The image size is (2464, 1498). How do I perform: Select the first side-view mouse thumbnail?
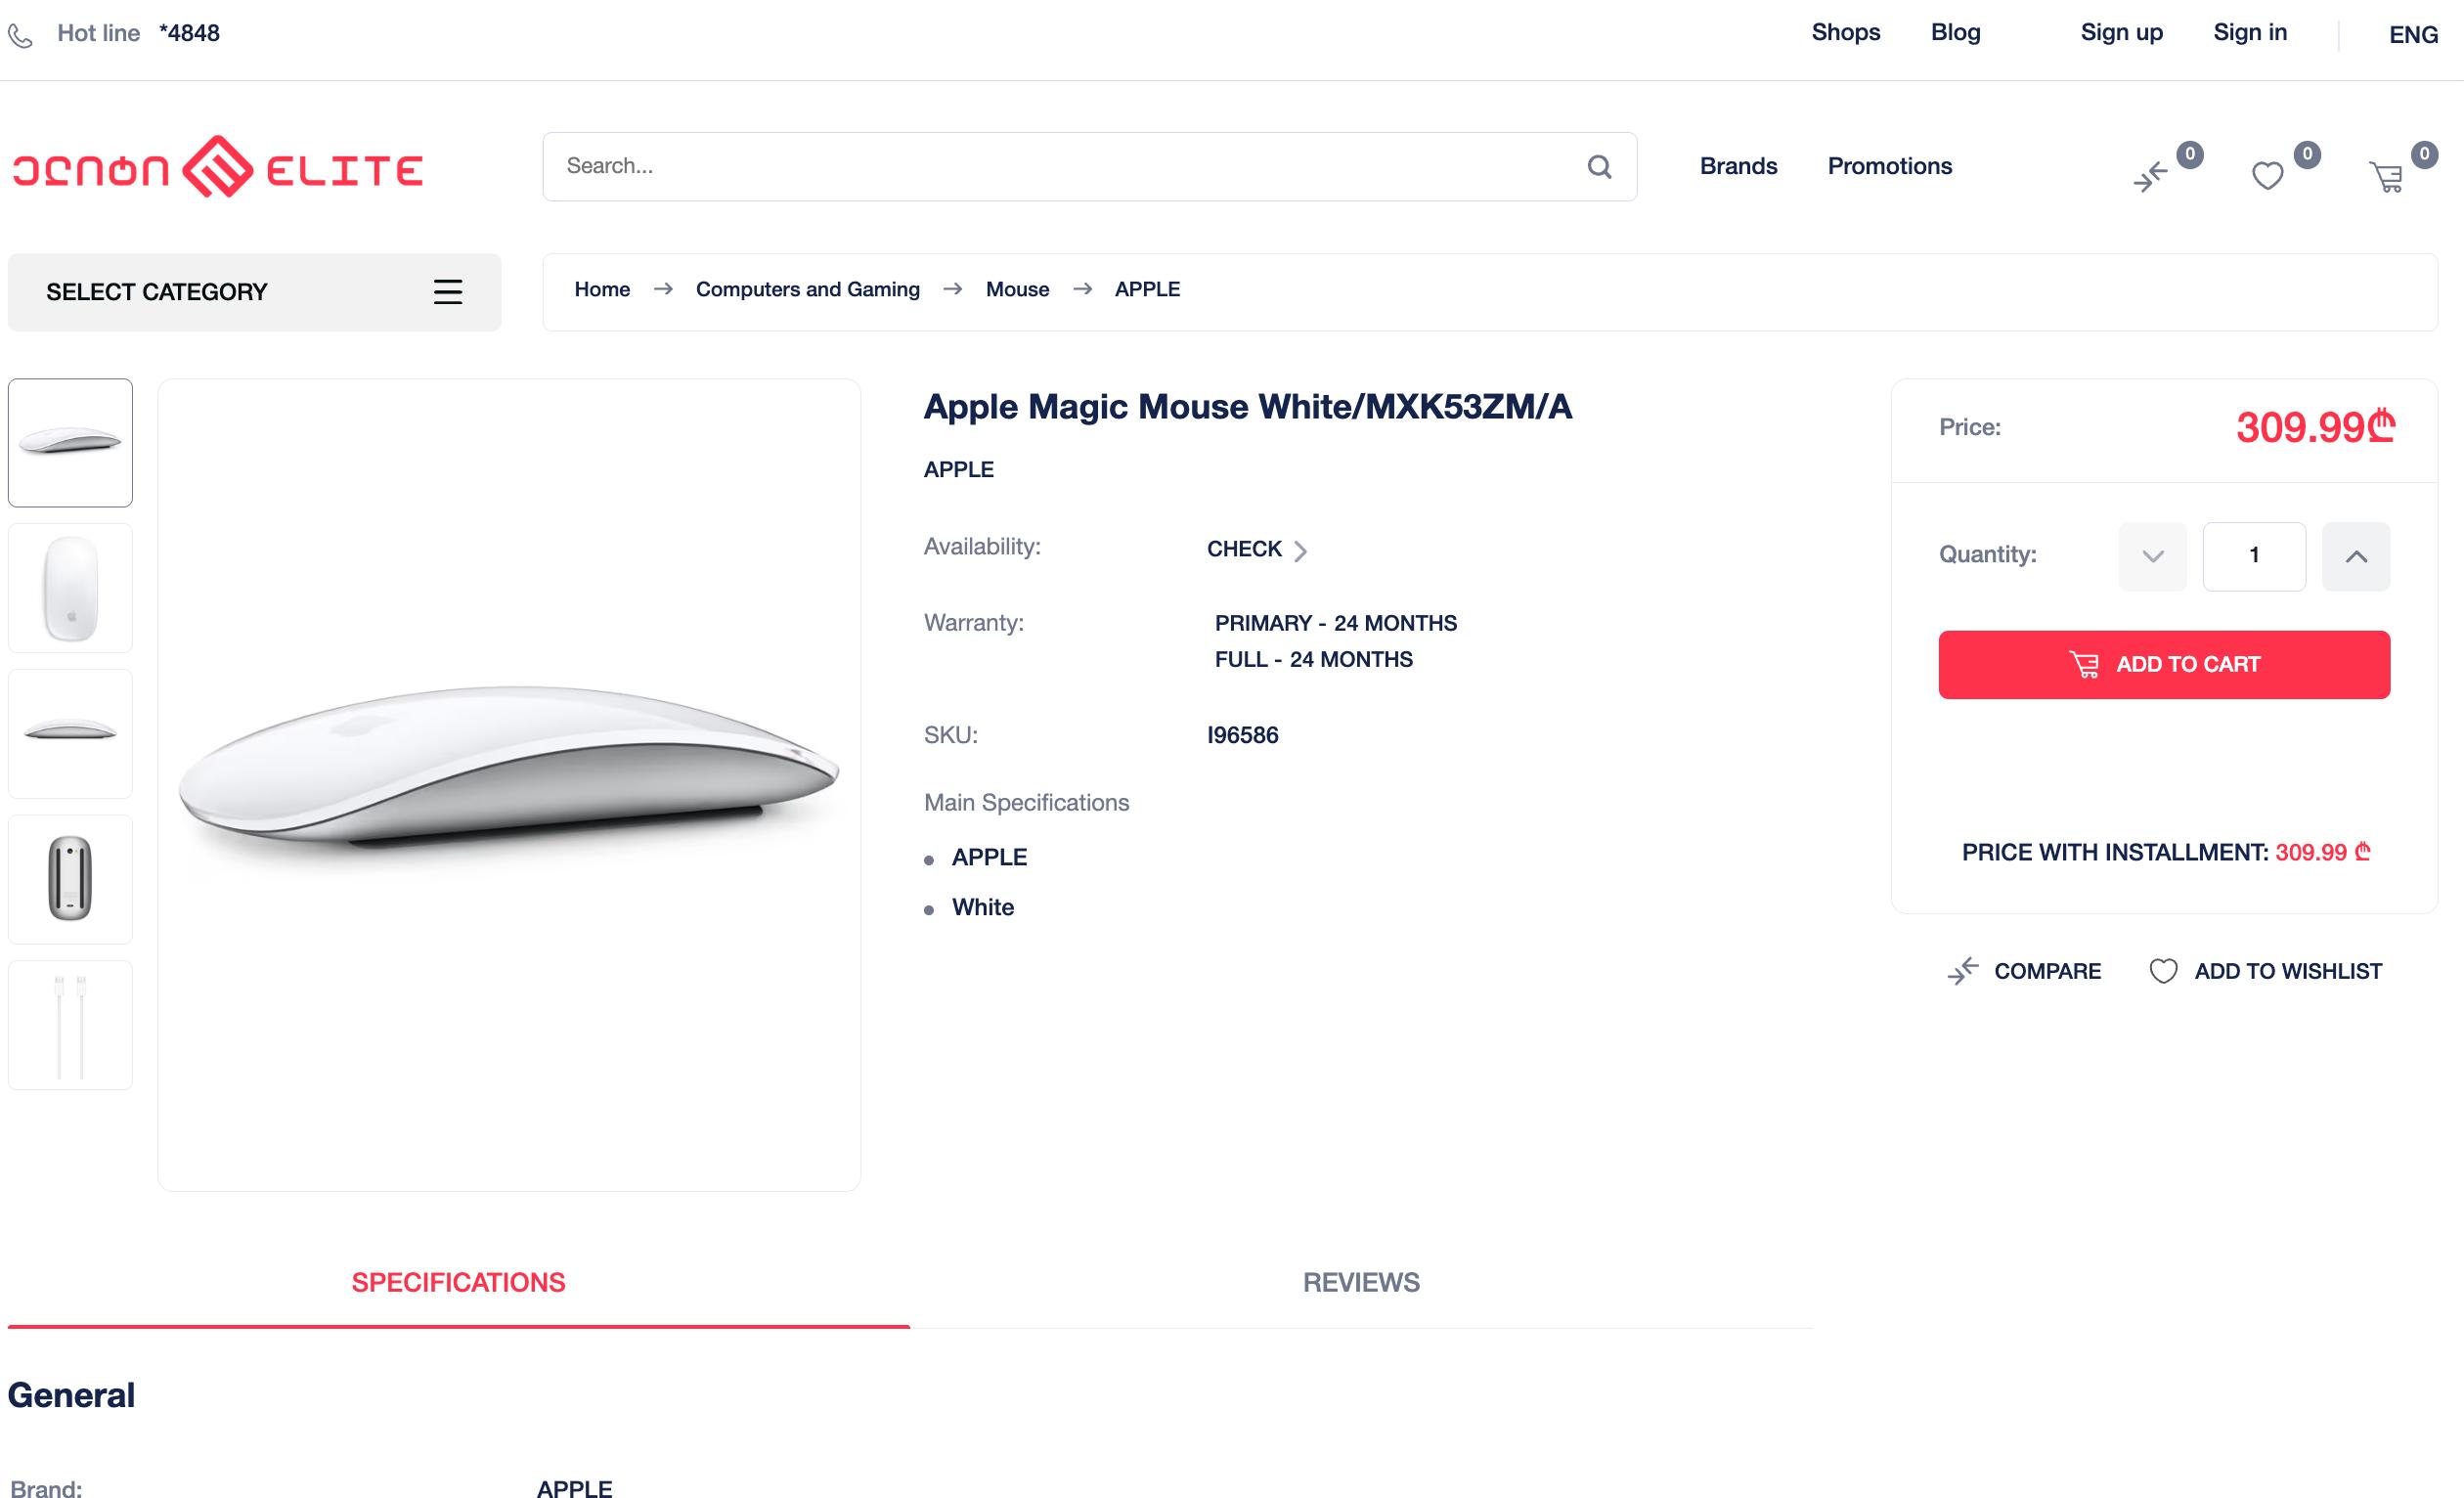[x=70, y=443]
